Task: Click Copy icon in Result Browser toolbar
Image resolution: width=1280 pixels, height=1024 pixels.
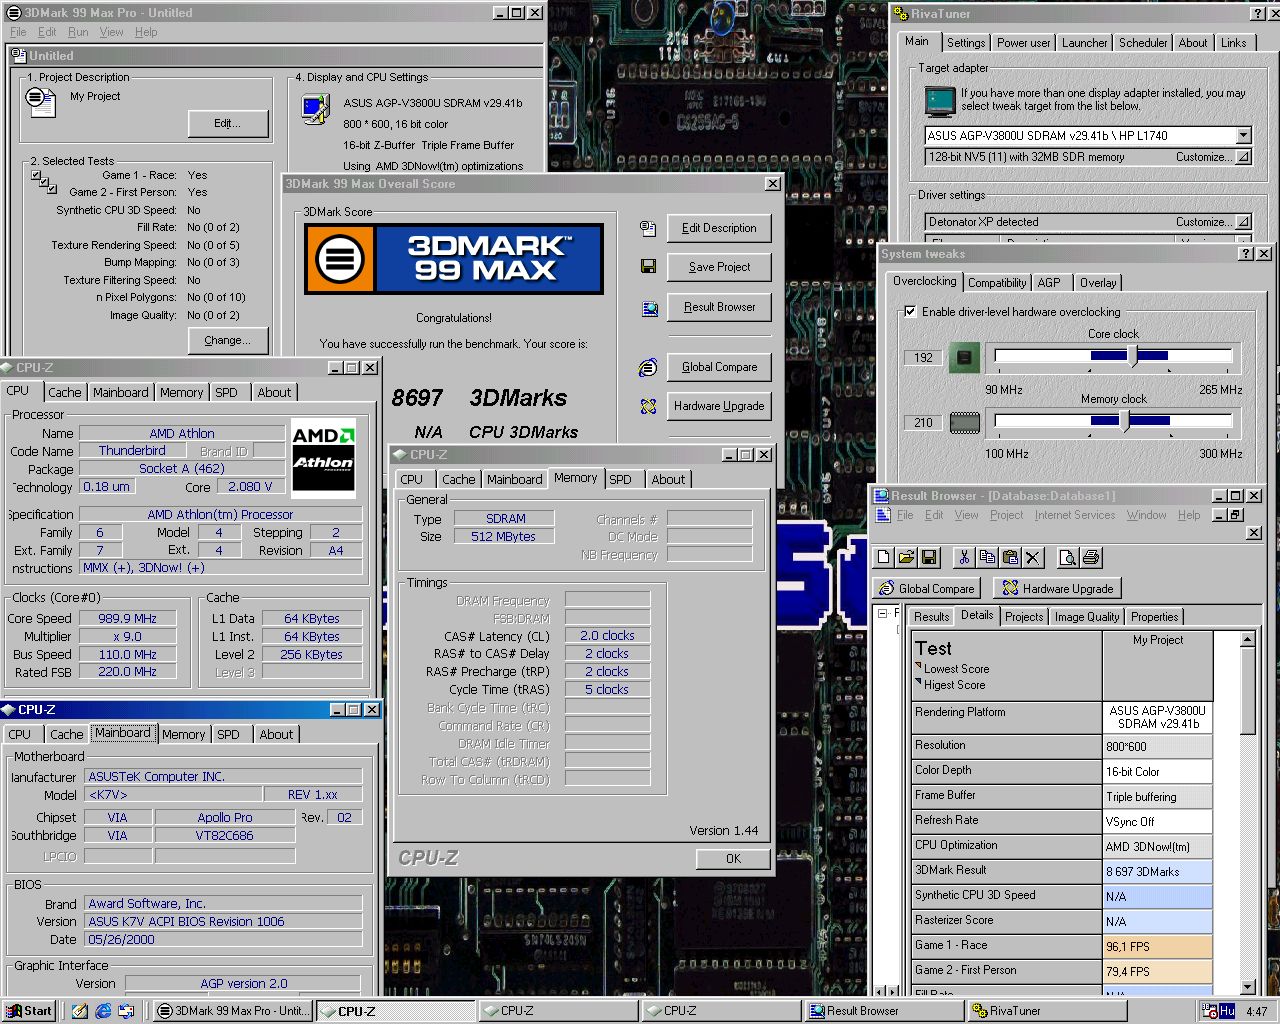Action: (987, 558)
